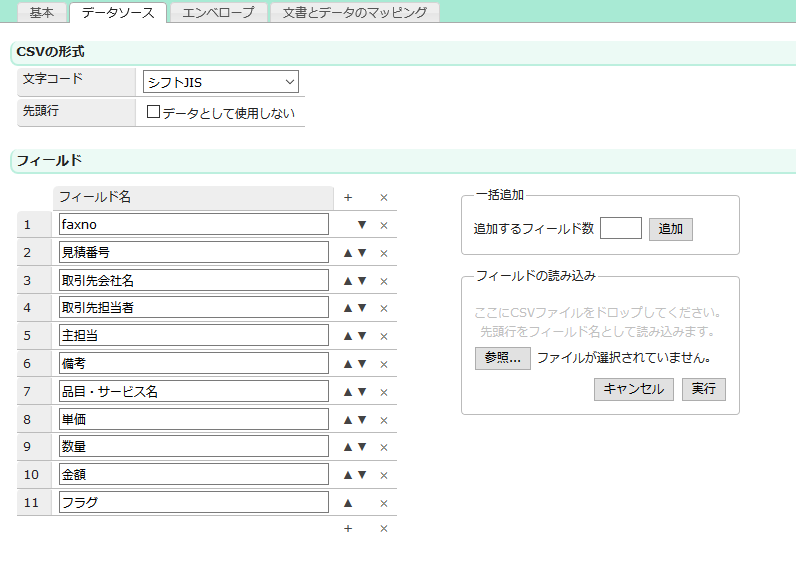
Task: Click the delete-all x icon in the header row
Action: click(383, 198)
